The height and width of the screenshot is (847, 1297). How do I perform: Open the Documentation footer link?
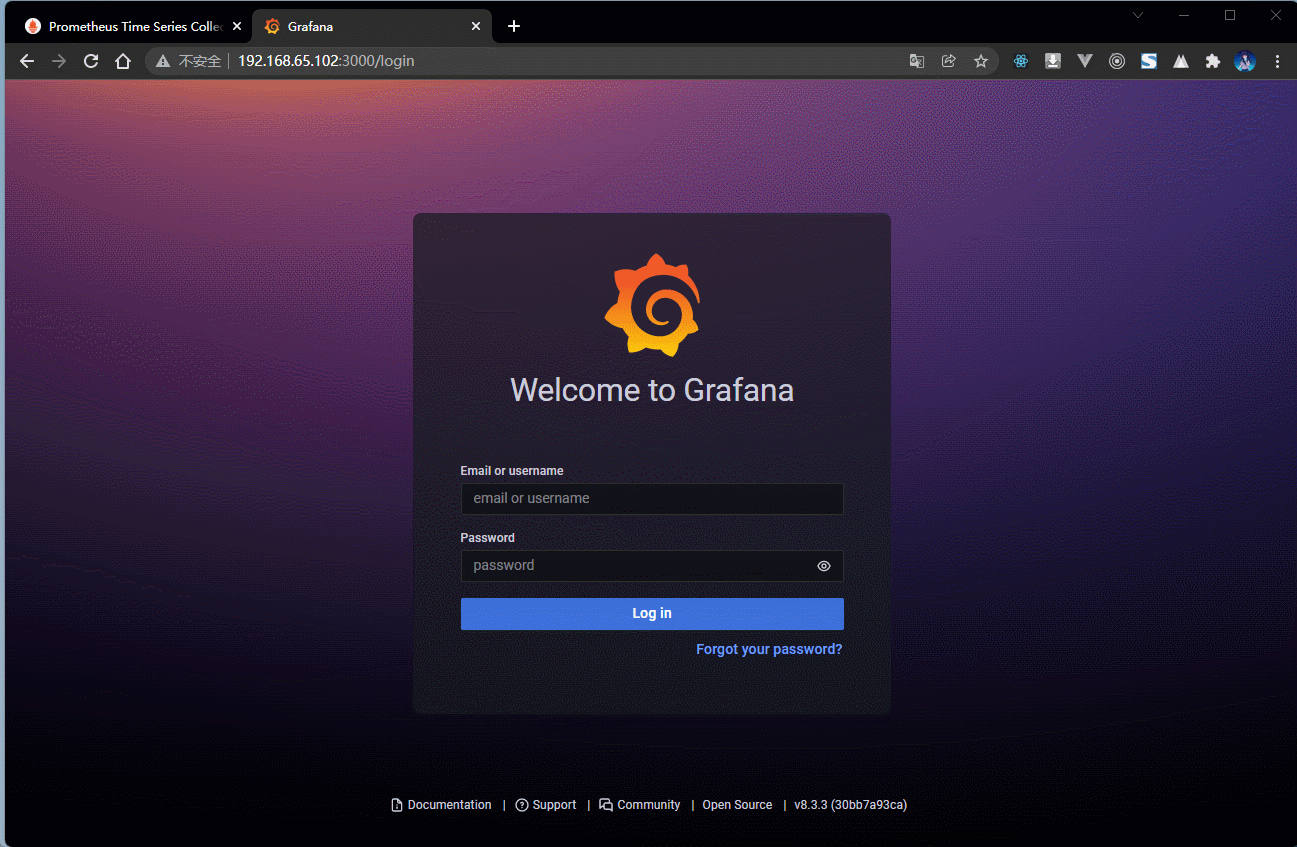442,805
